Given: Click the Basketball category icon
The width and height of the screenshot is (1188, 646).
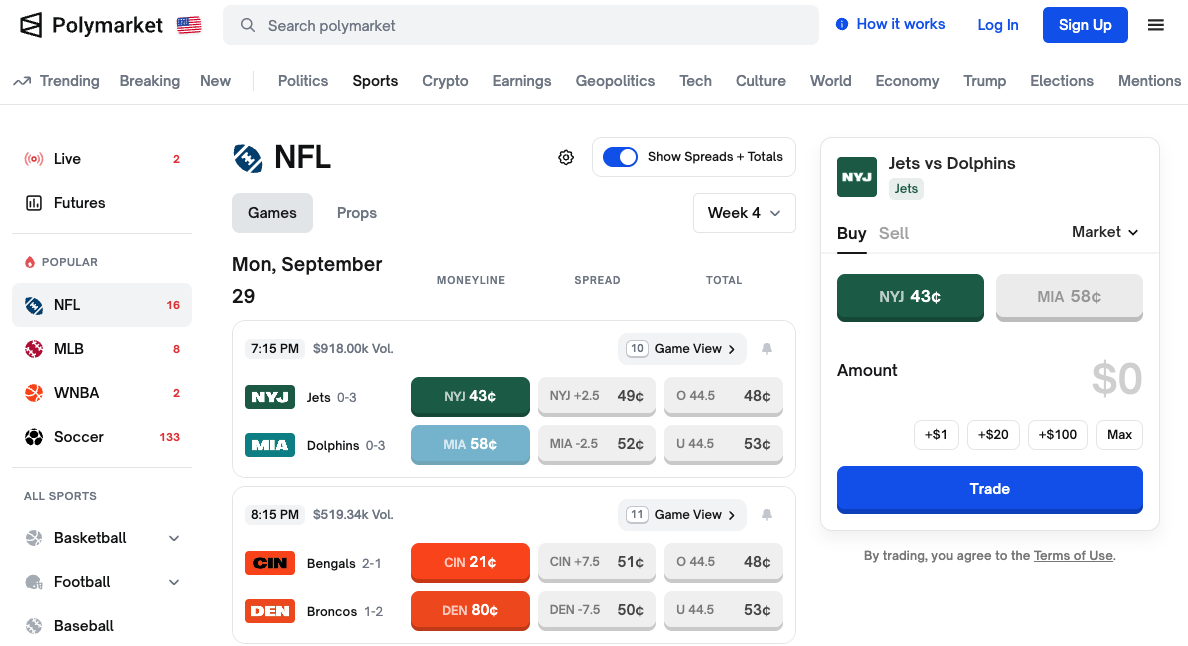Looking at the screenshot, I should point(33,538).
